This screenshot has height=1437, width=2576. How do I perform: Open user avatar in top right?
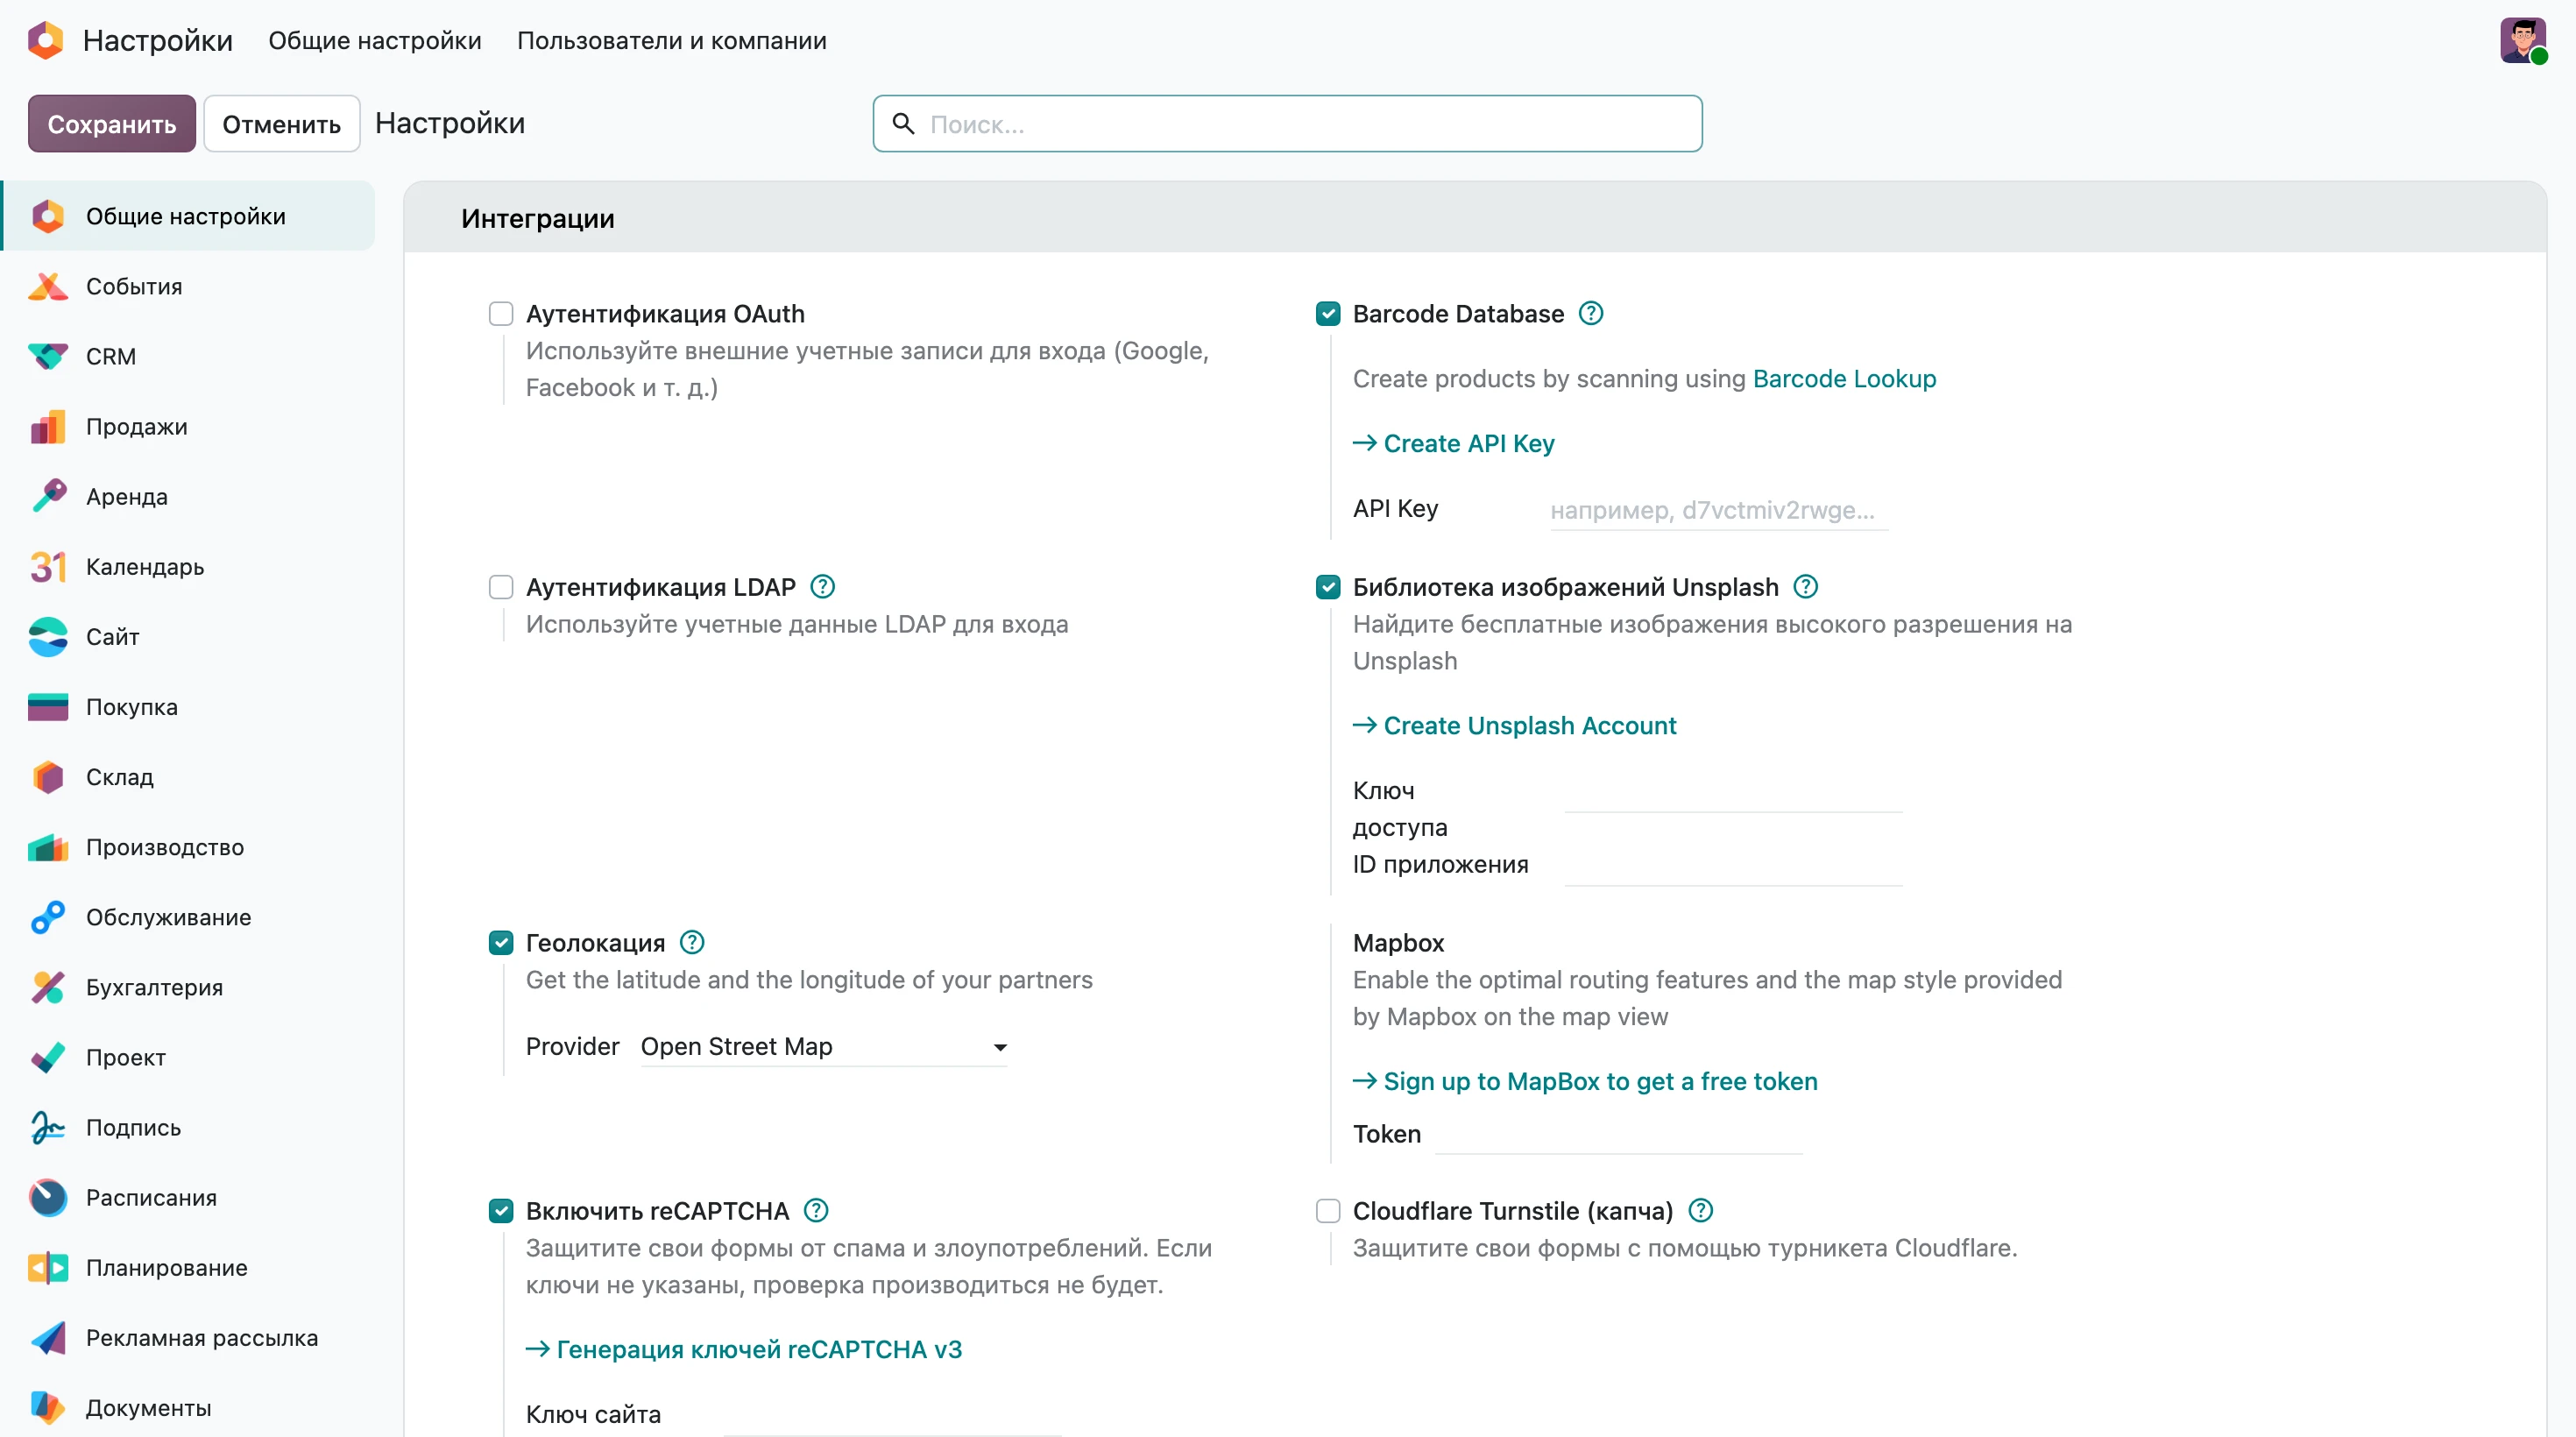pos(2523,41)
